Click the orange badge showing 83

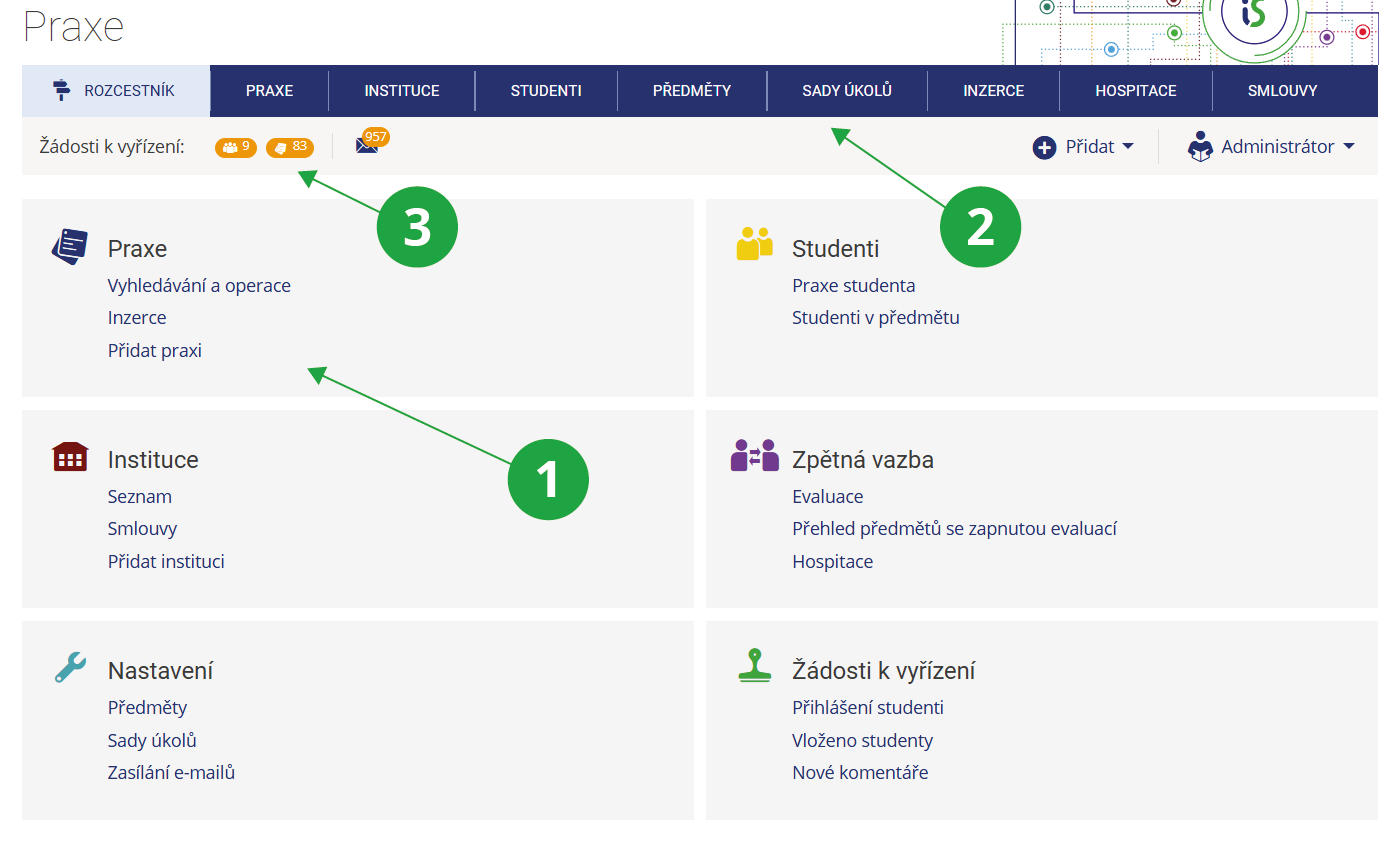tap(290, 147)
